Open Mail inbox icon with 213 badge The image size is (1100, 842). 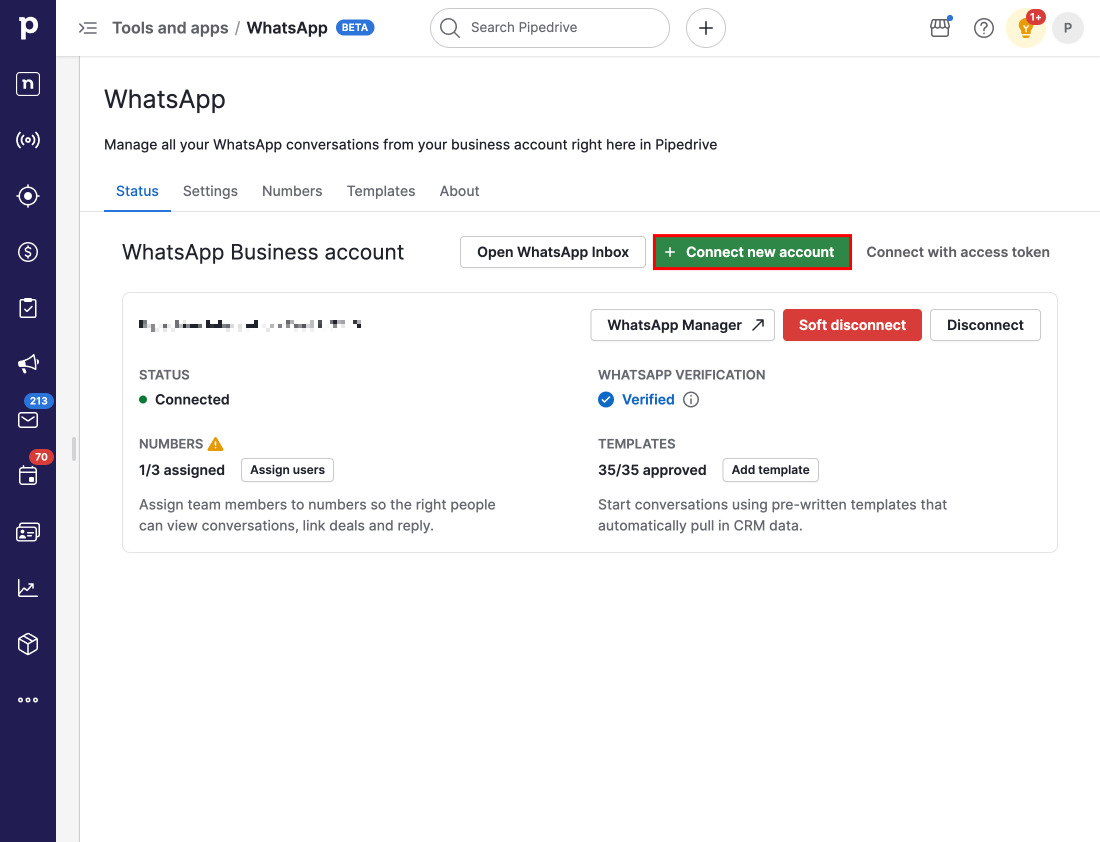click(x=27, y=420)
